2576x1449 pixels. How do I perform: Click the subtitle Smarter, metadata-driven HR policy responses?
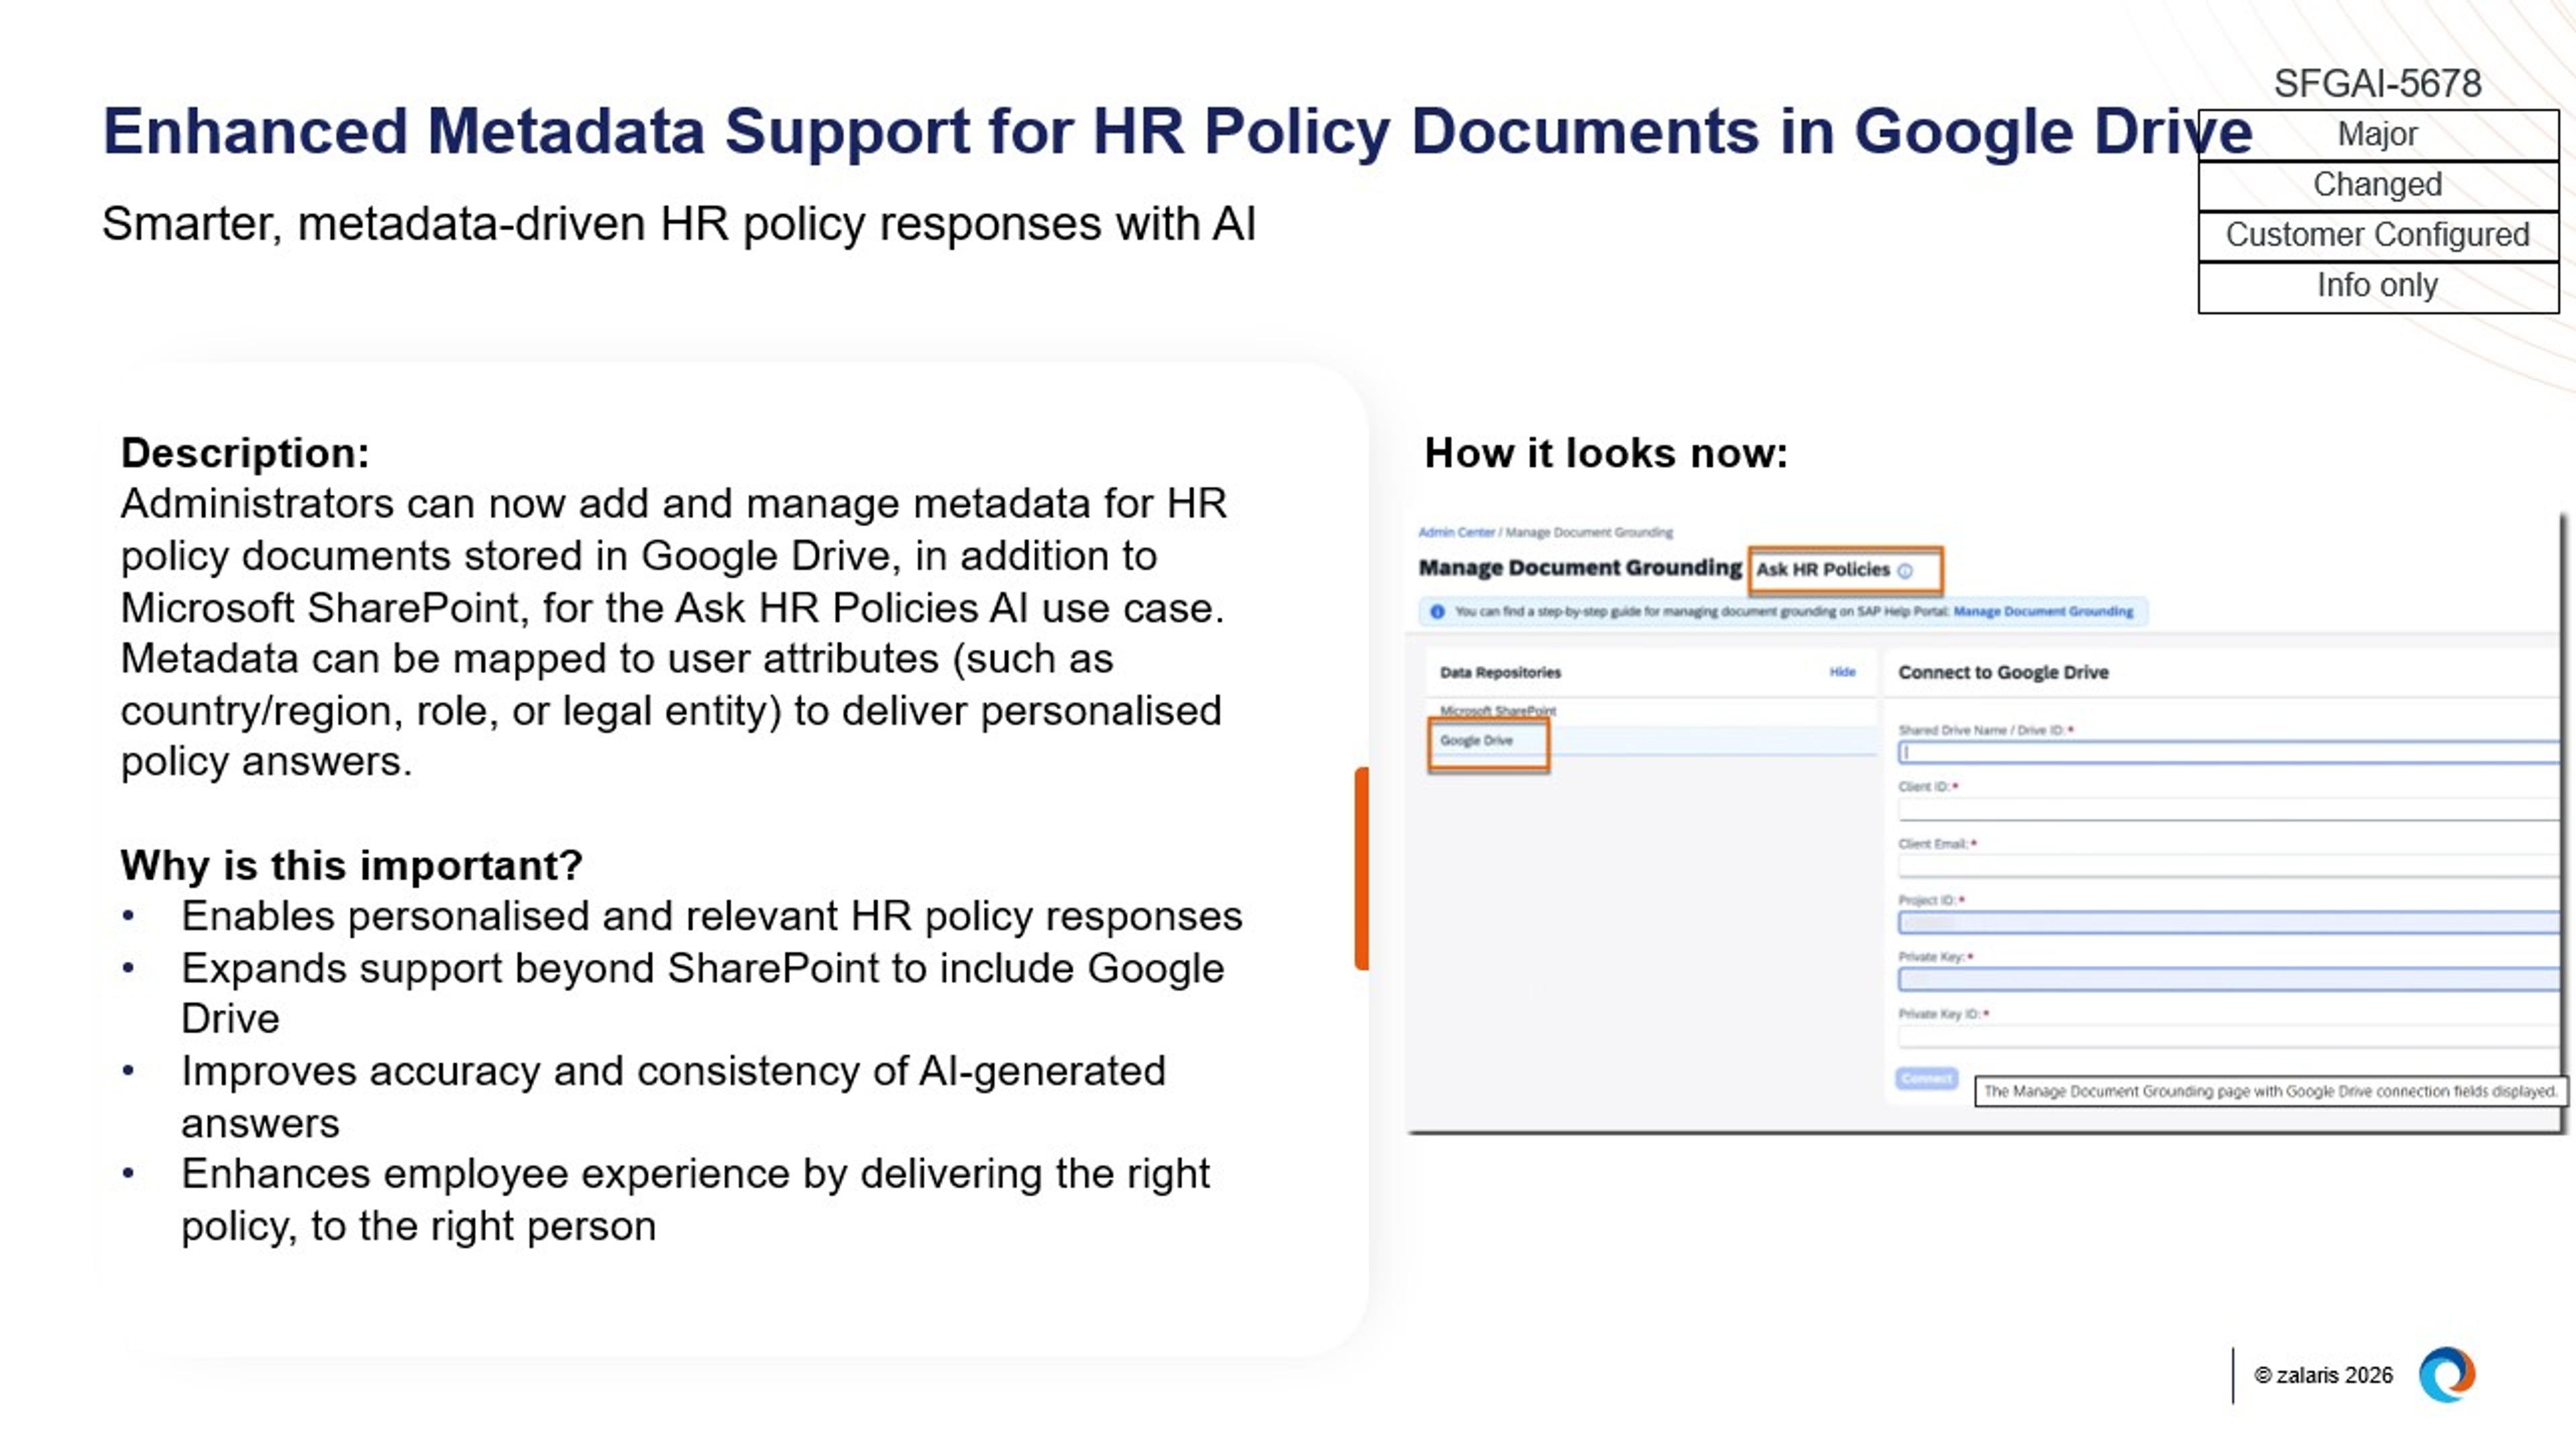(678, 224)
